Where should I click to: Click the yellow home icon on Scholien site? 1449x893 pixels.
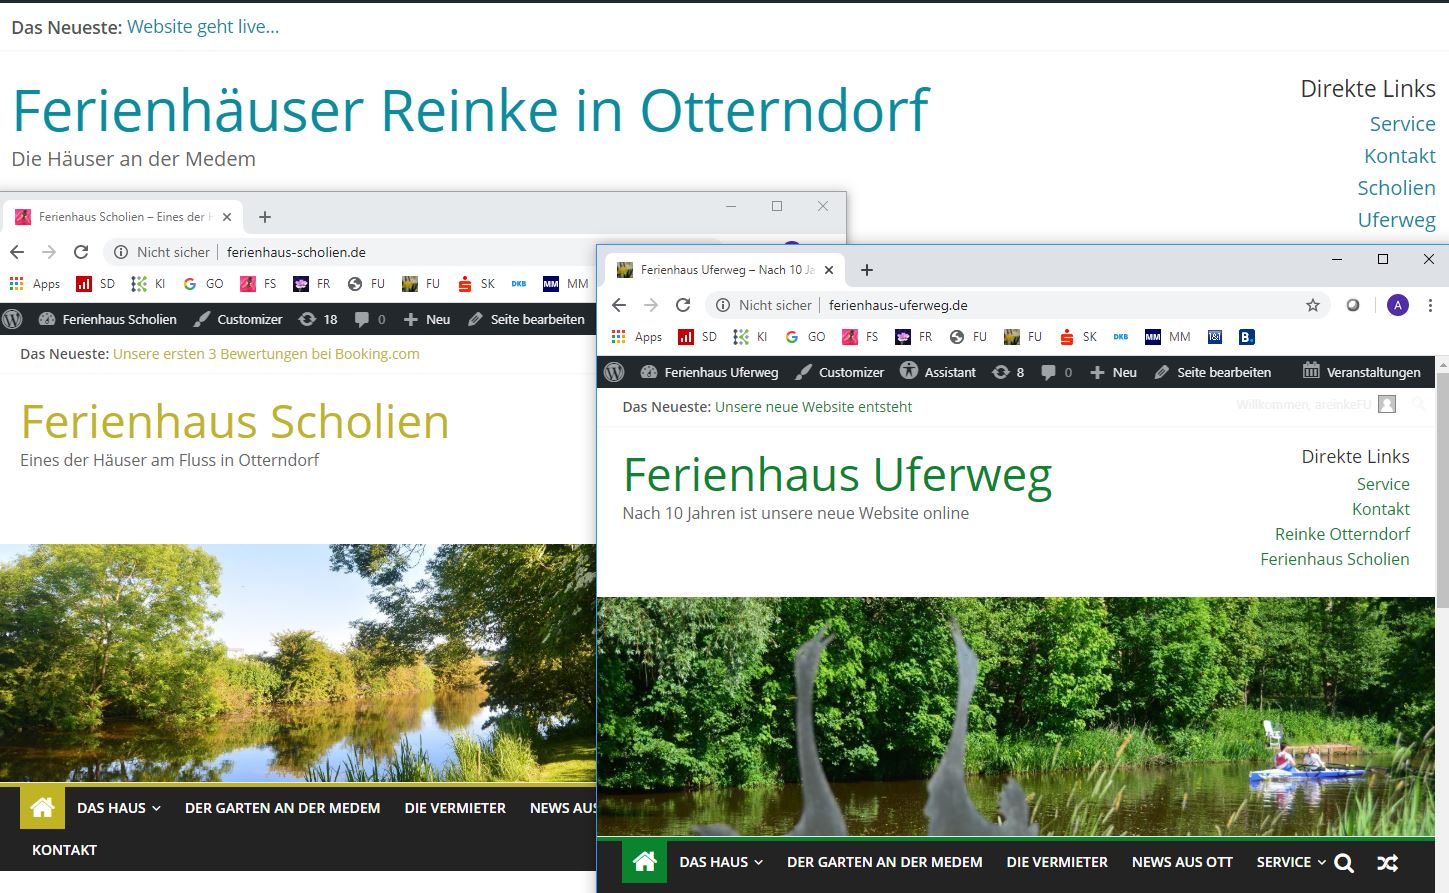[x=42, y=808]
